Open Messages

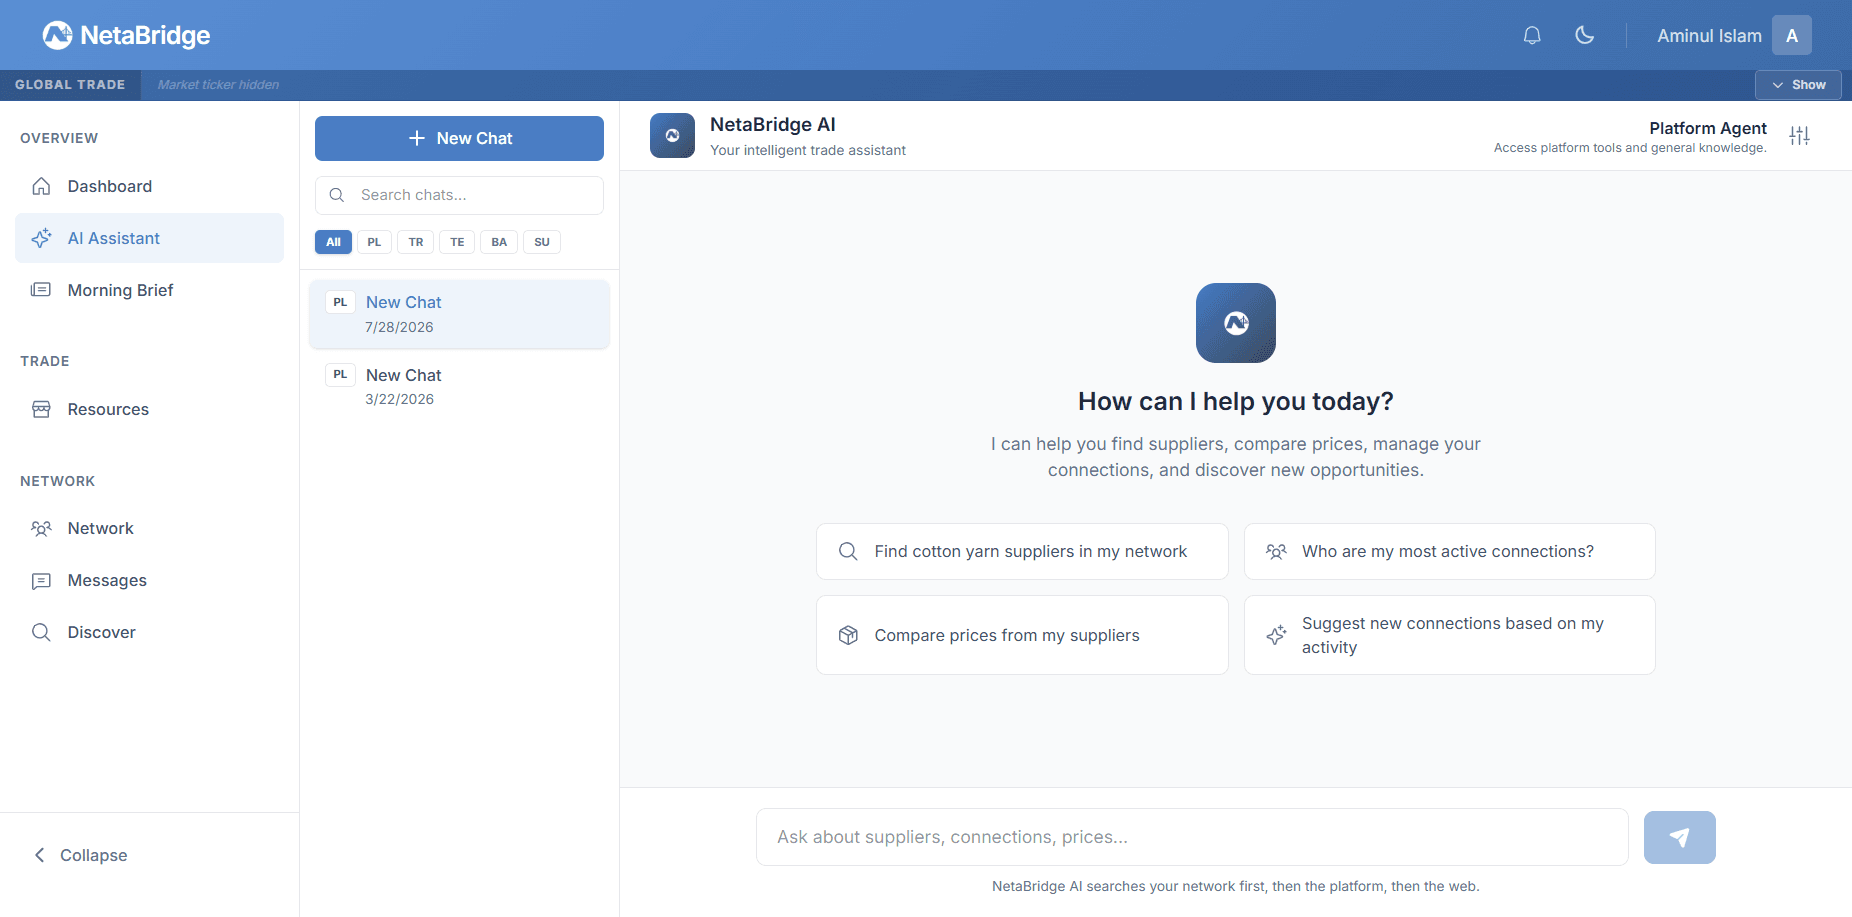[x=150, y=580]
